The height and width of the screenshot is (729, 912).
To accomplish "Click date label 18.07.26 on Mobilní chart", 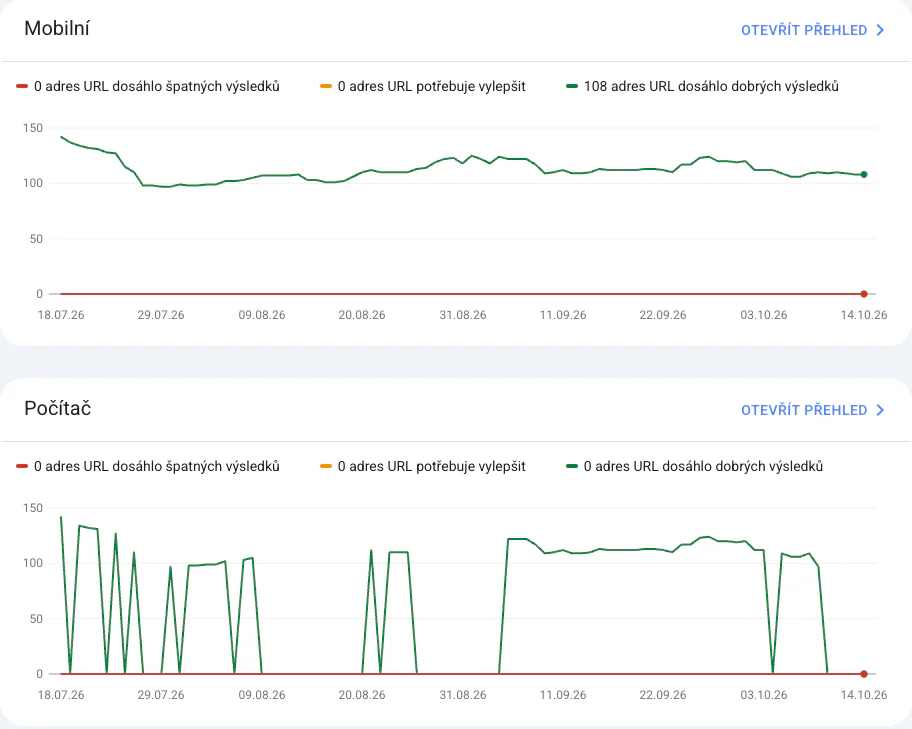I will click(x=61, y=315).
